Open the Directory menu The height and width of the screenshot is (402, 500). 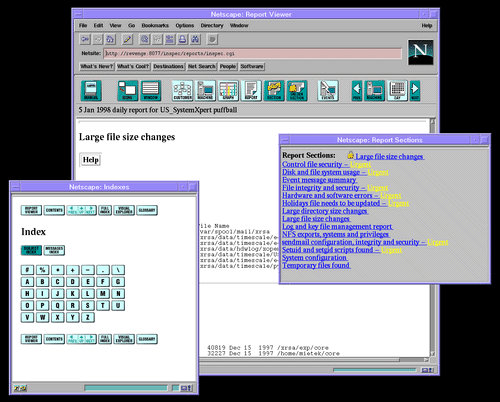tap(212, 25)
